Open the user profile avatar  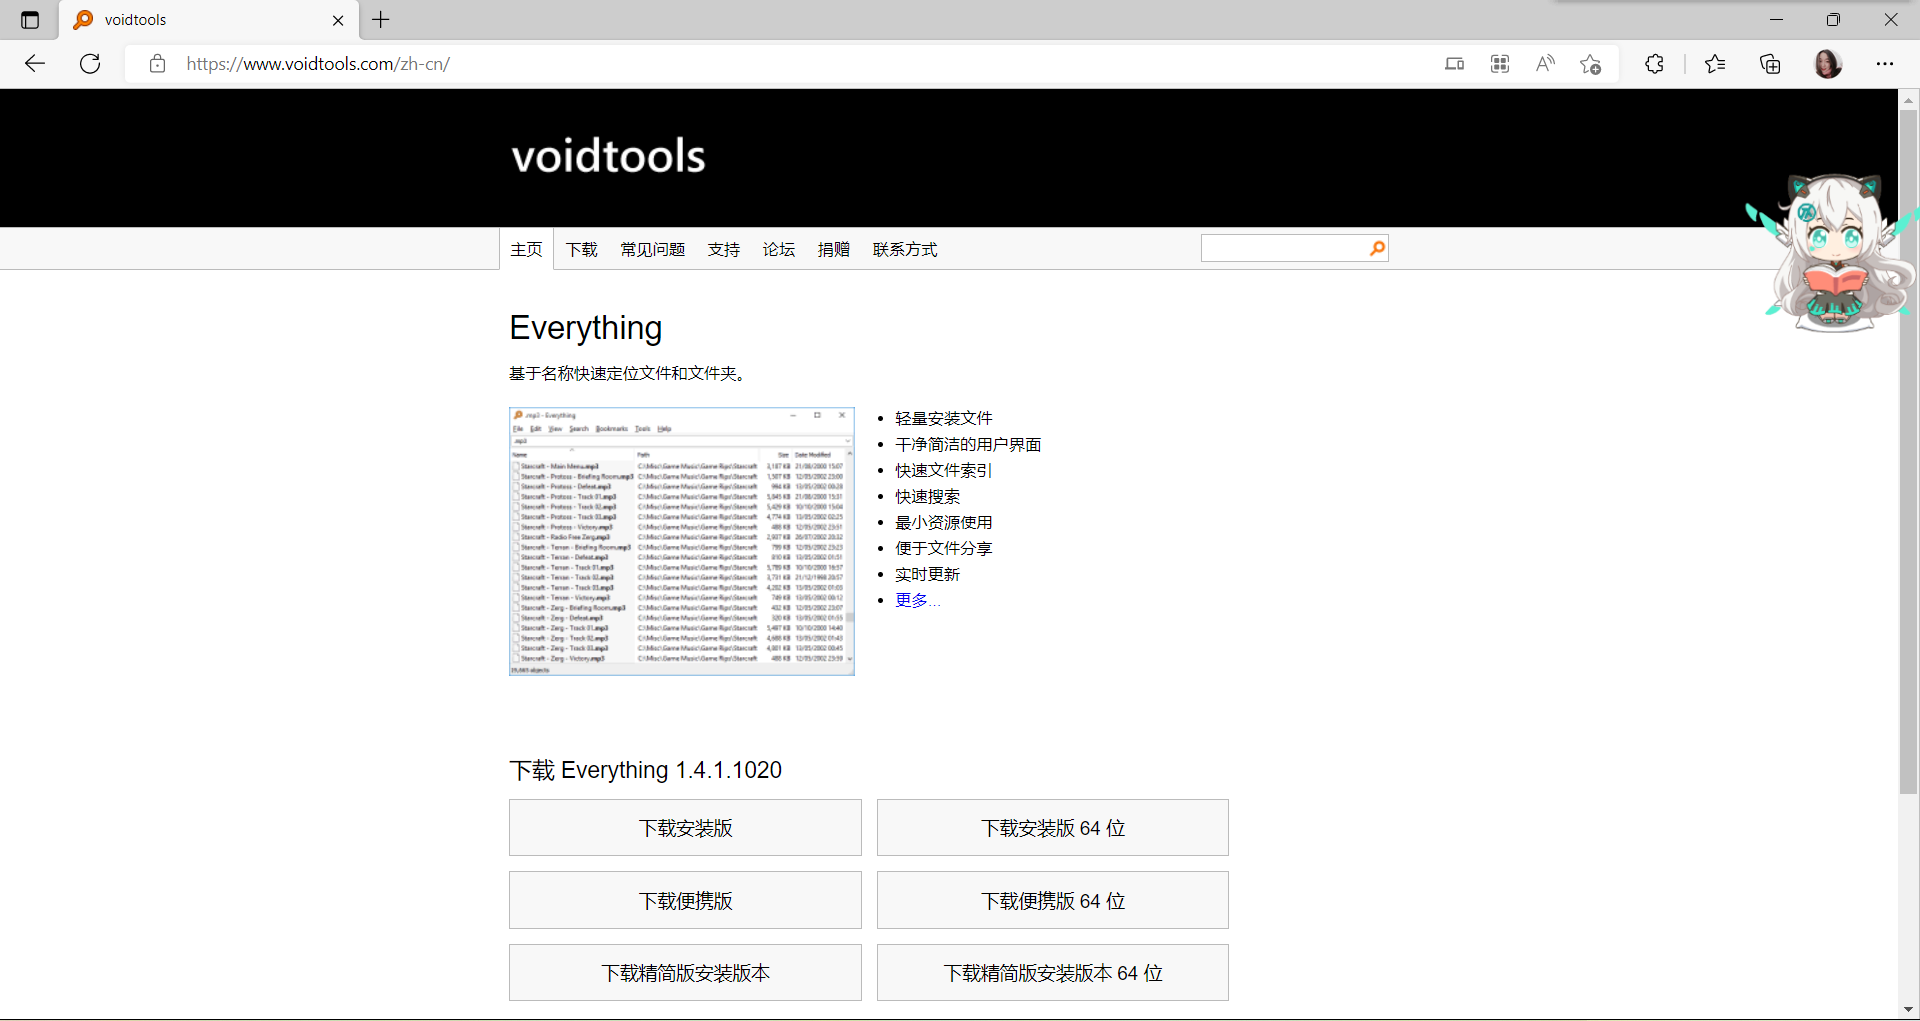point(1828,64)
